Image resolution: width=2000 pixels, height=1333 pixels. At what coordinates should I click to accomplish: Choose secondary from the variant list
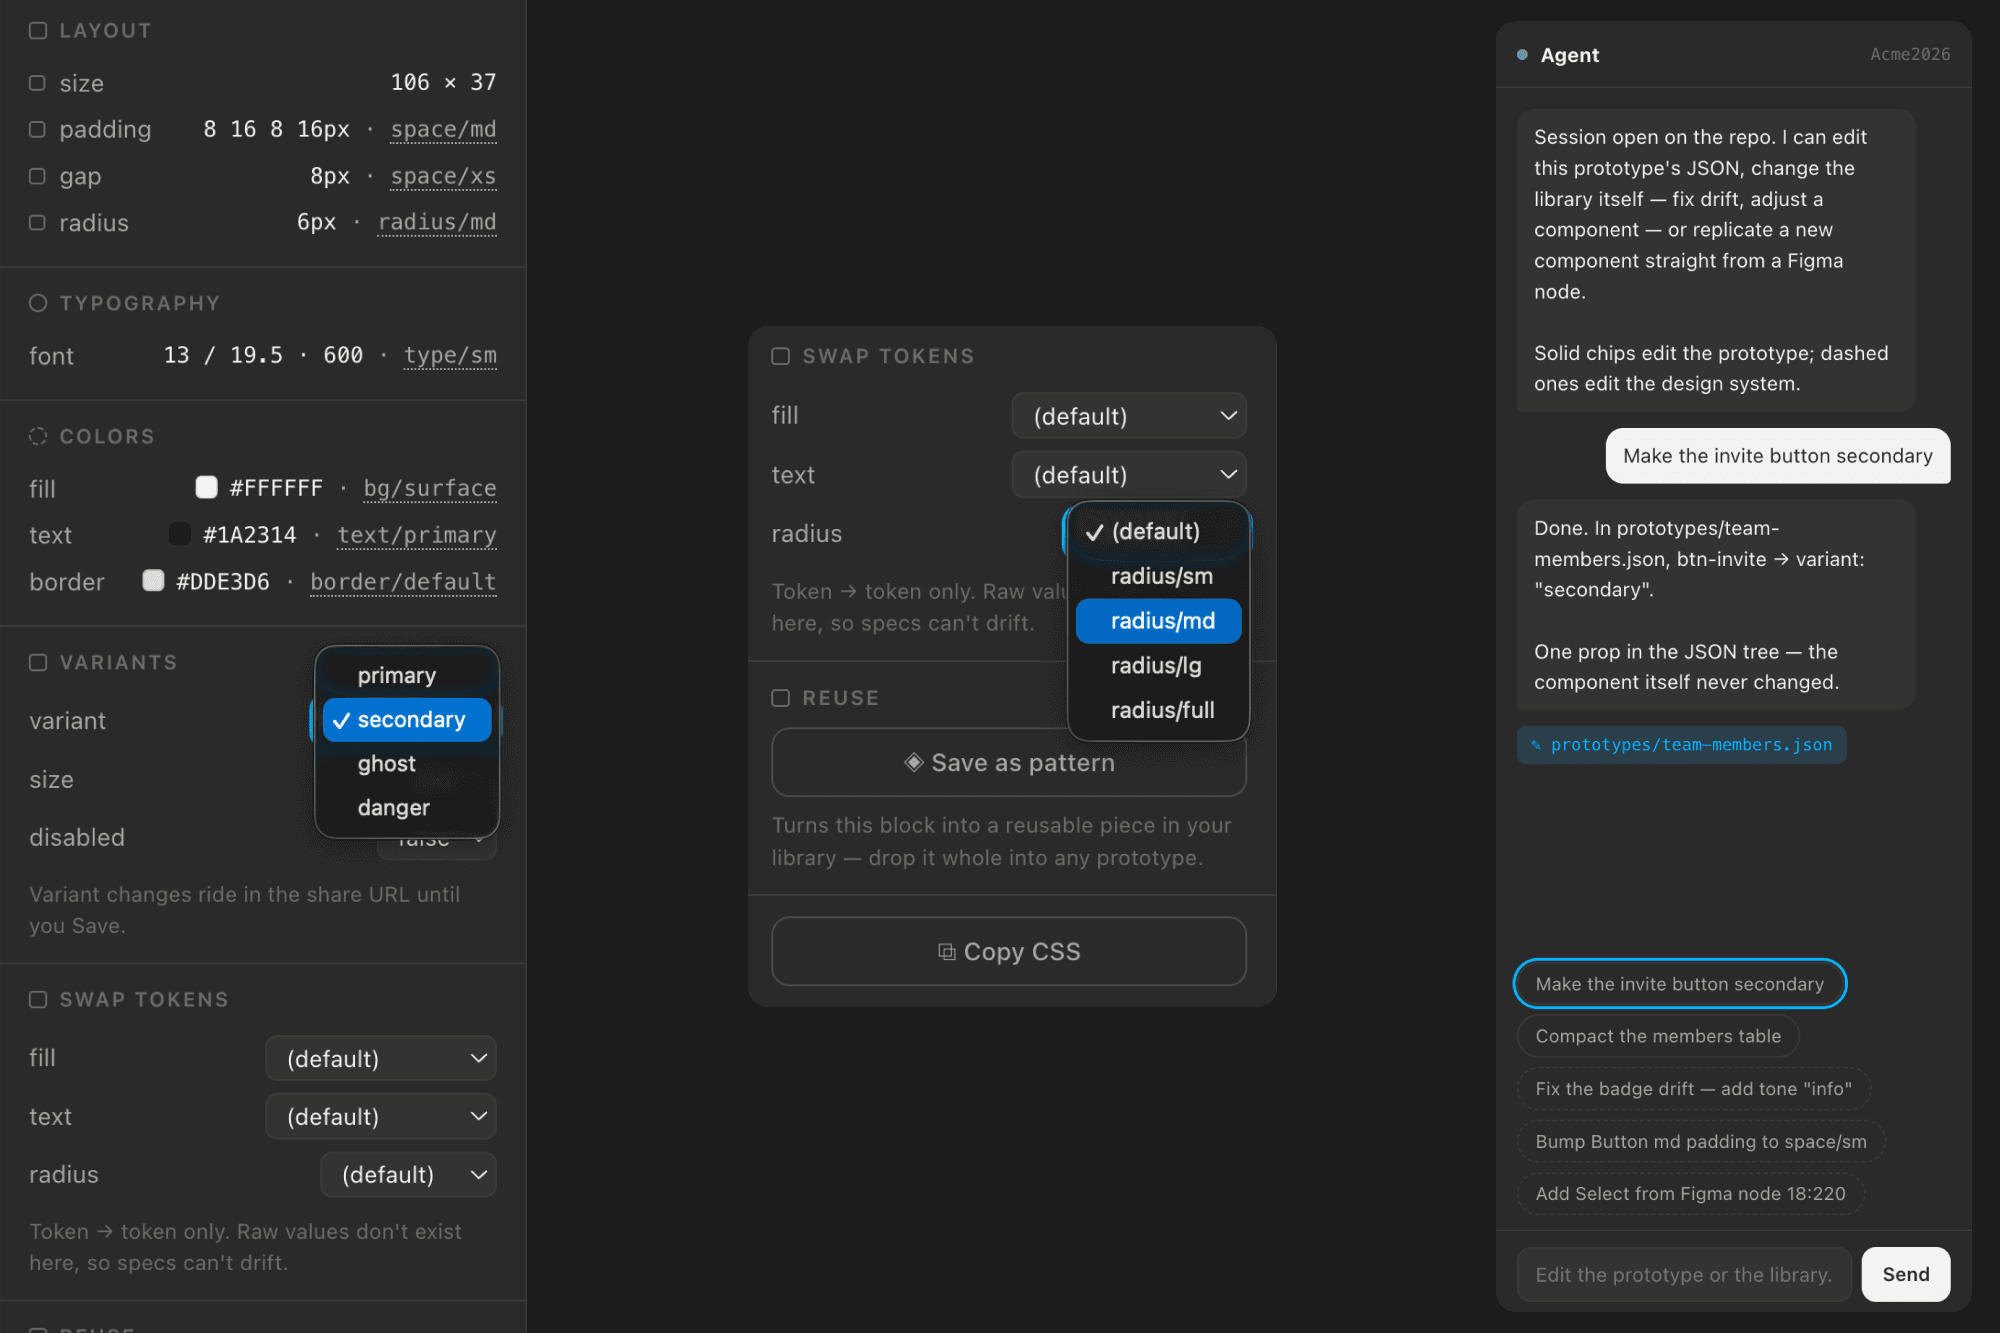407,720
